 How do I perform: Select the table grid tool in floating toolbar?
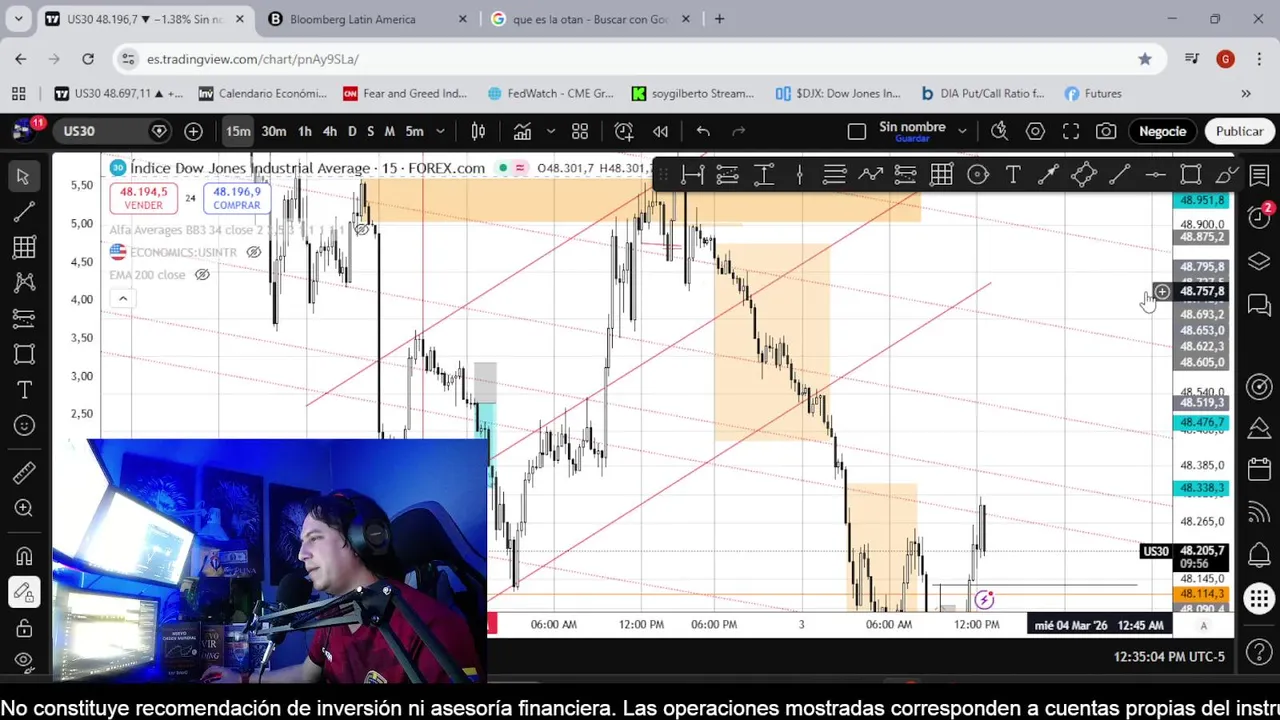click(942, 175)
